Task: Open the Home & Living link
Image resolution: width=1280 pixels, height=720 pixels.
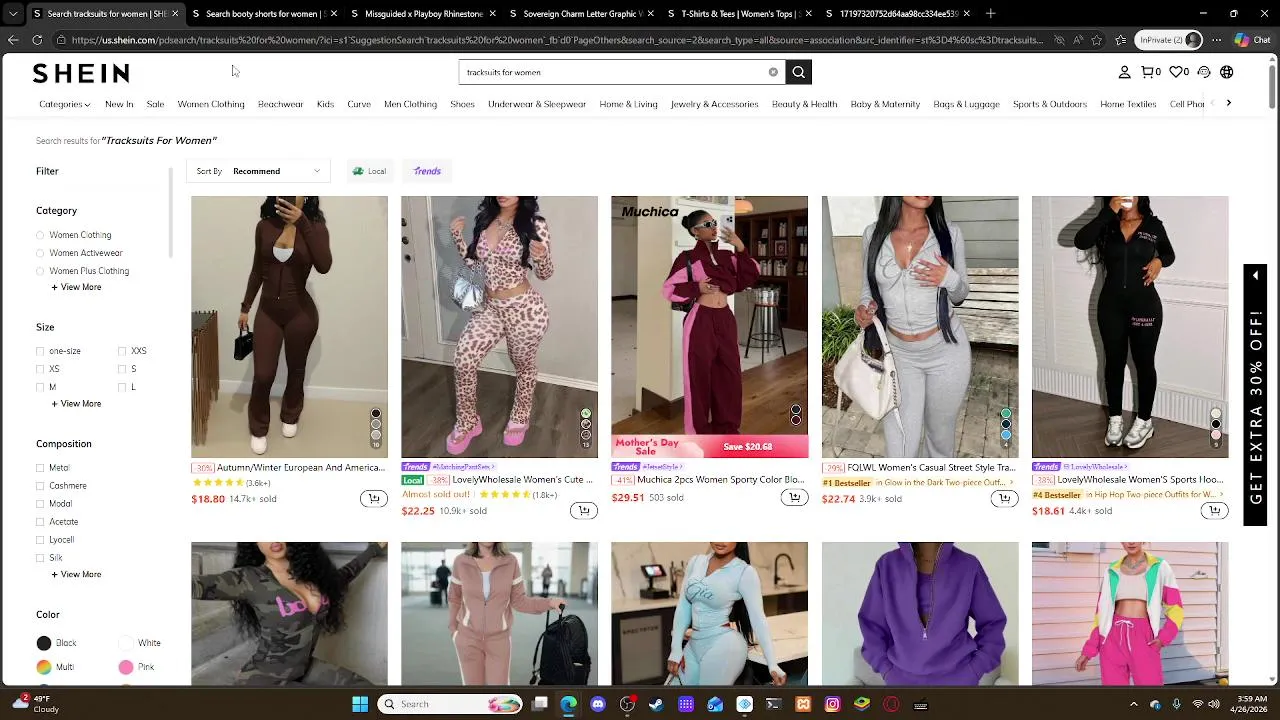Action: 628,104
